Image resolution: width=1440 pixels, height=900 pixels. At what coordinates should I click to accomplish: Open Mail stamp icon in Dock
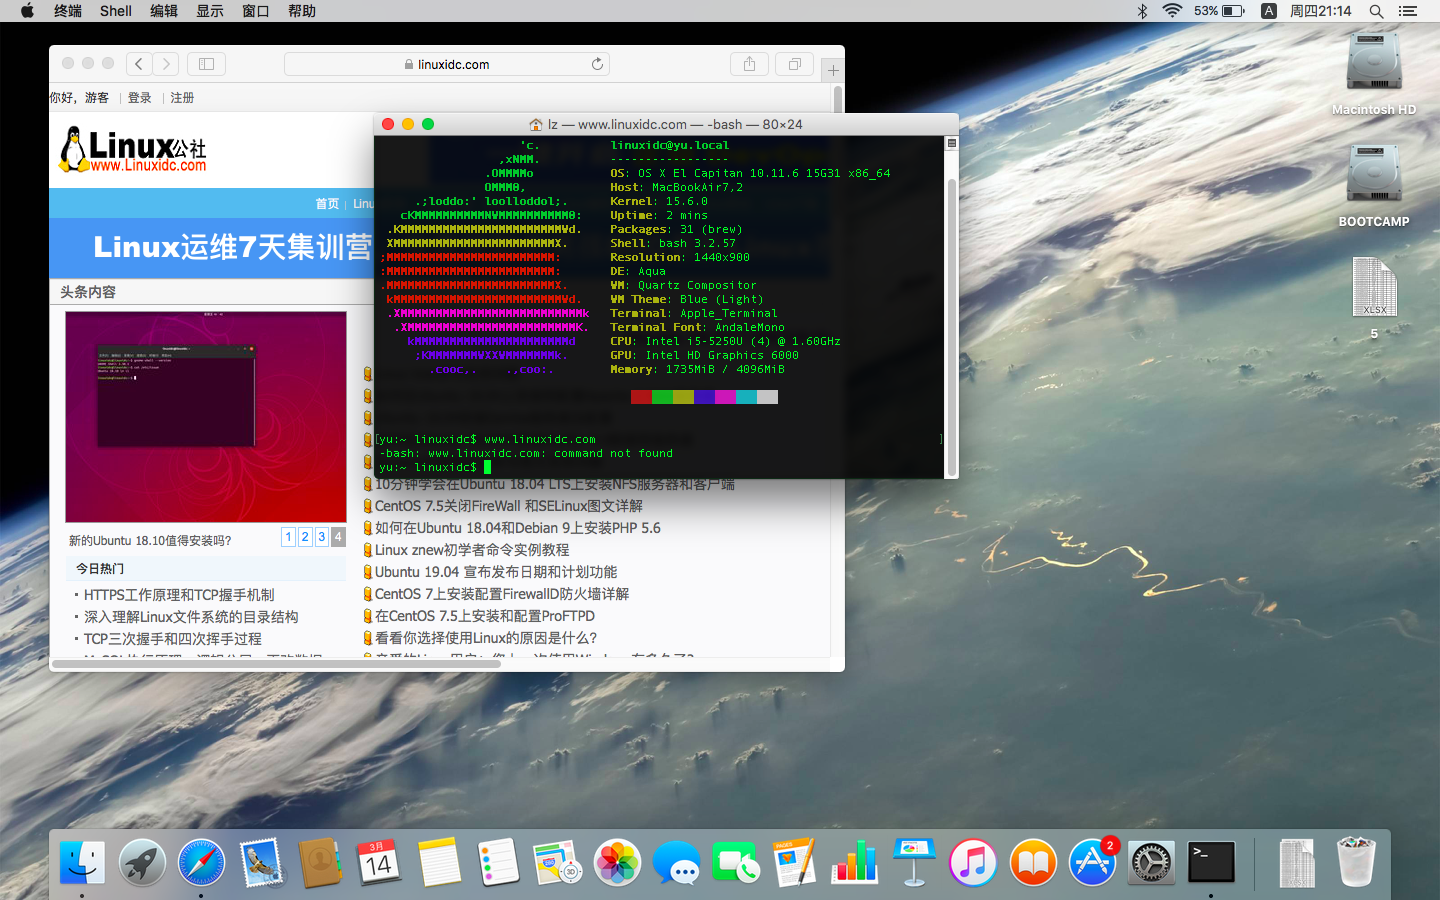point(261,862)
